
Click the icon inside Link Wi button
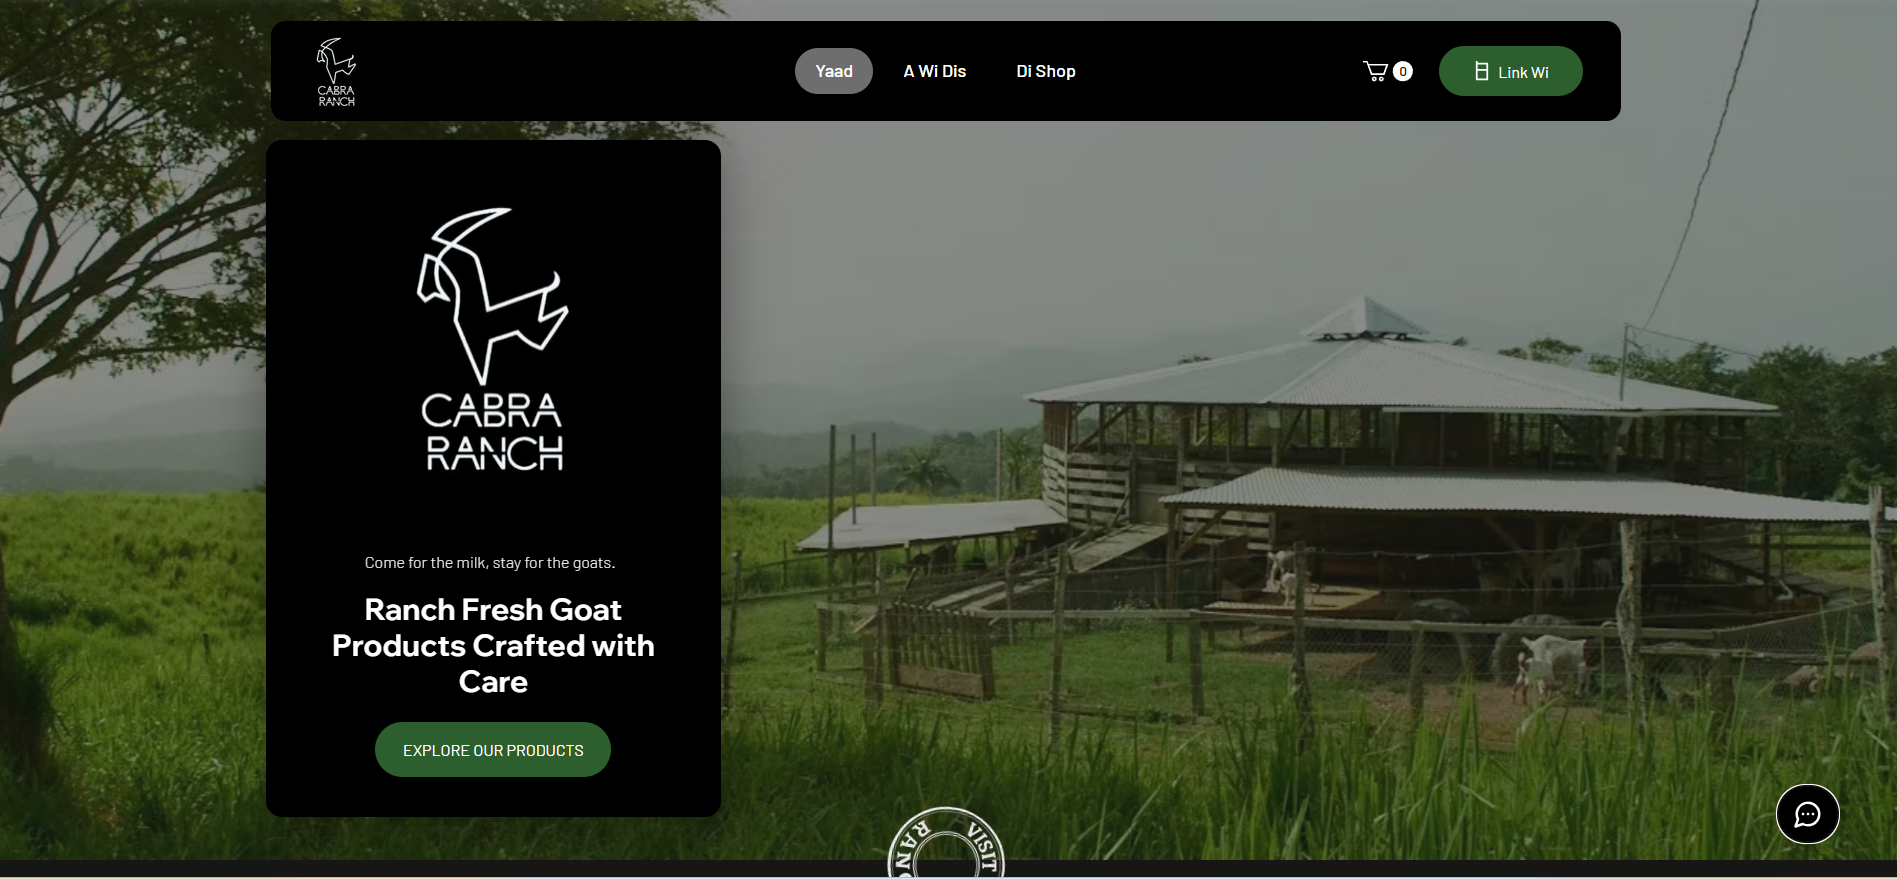(1482, 72)
